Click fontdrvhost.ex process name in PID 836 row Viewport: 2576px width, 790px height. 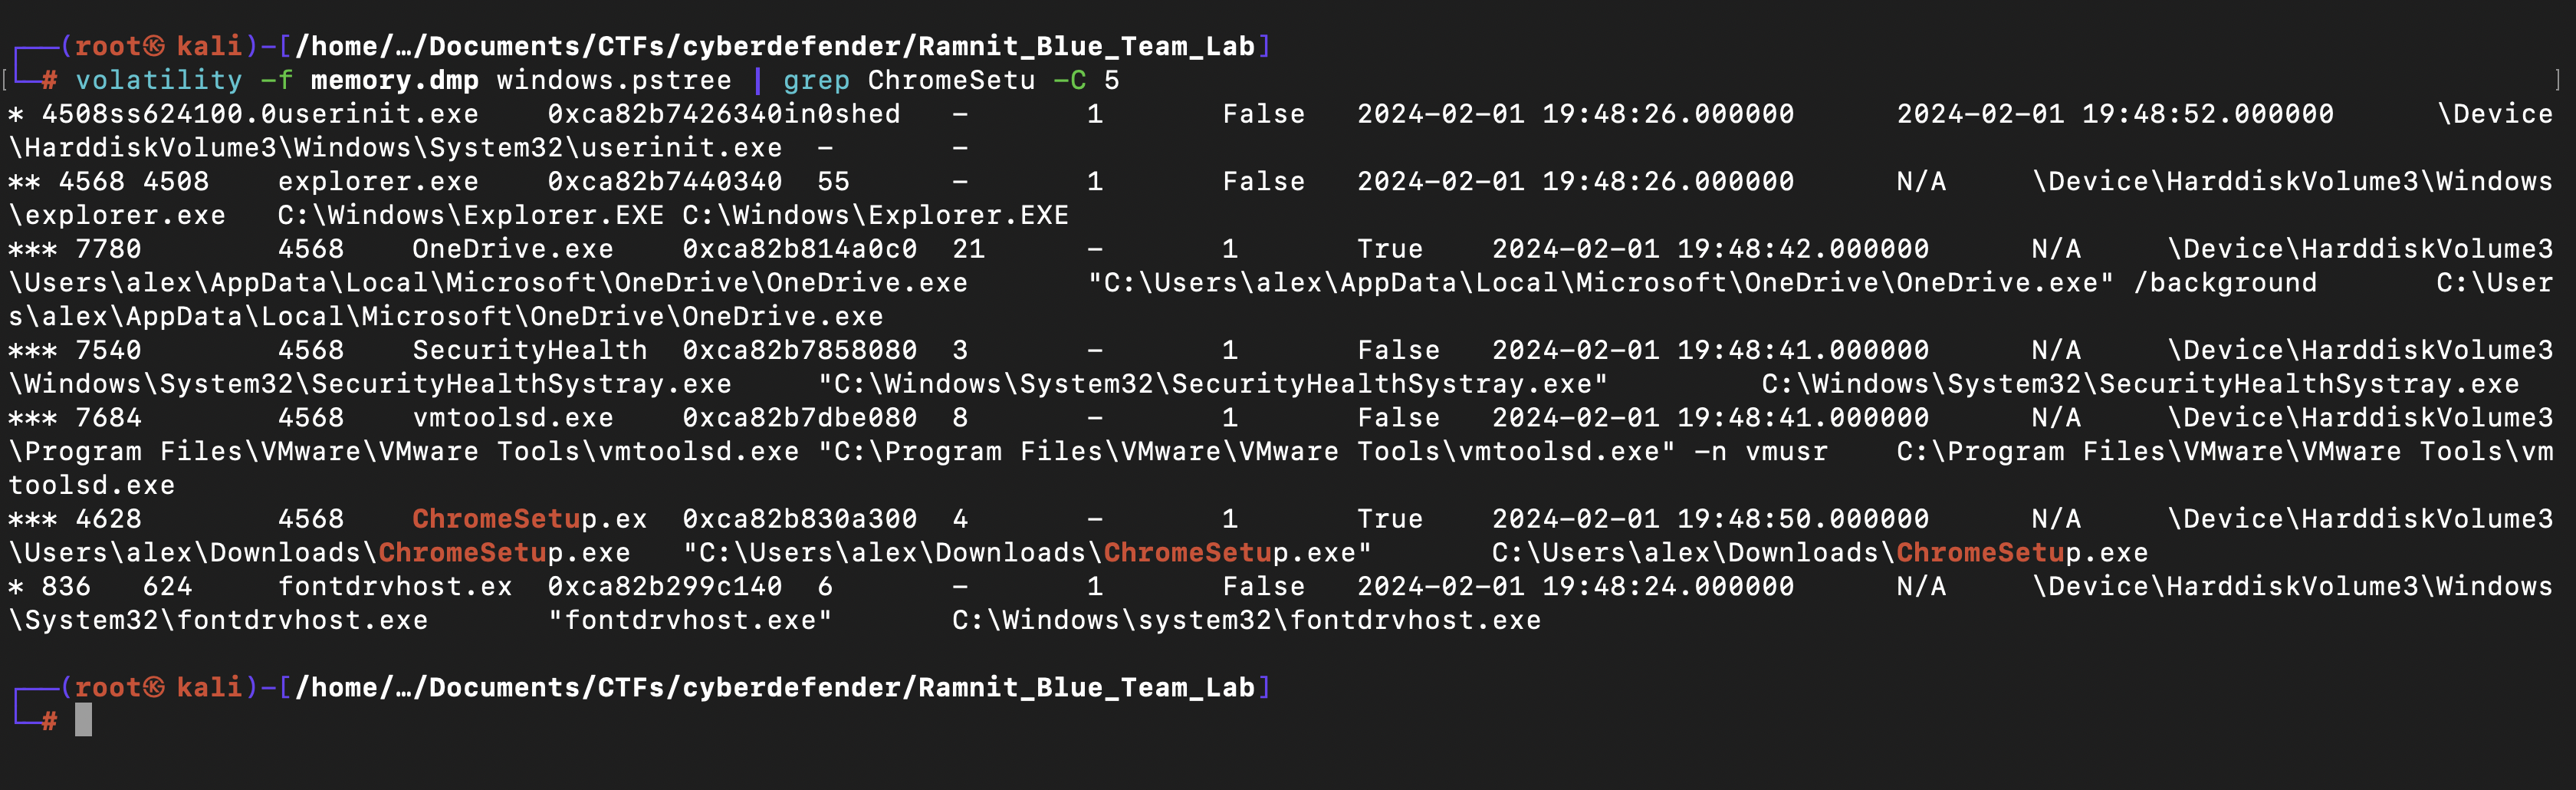point(395,586)
